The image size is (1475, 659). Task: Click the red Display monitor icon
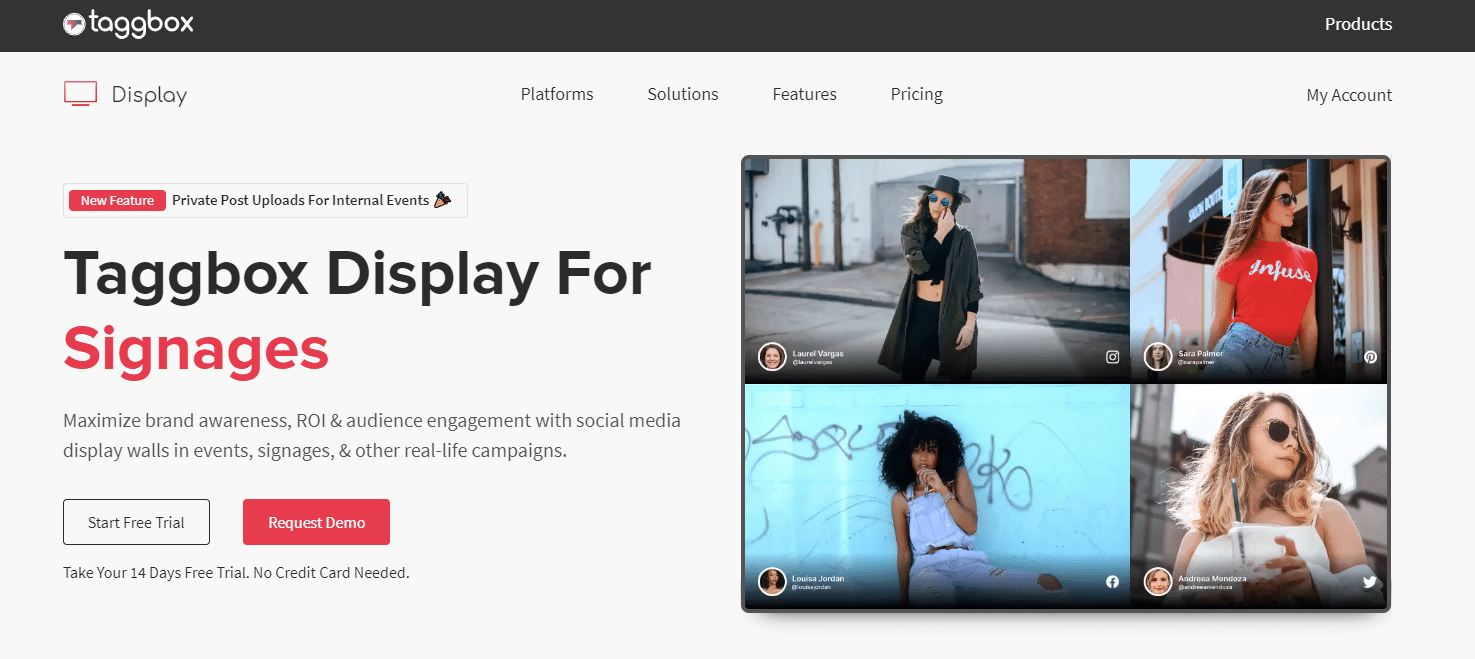80,94
